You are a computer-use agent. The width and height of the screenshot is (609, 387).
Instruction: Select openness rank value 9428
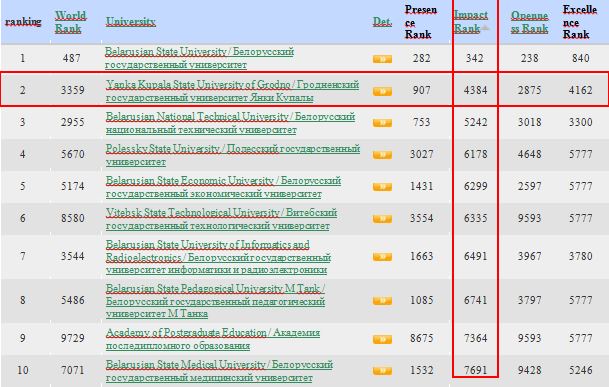coord(530,370)
